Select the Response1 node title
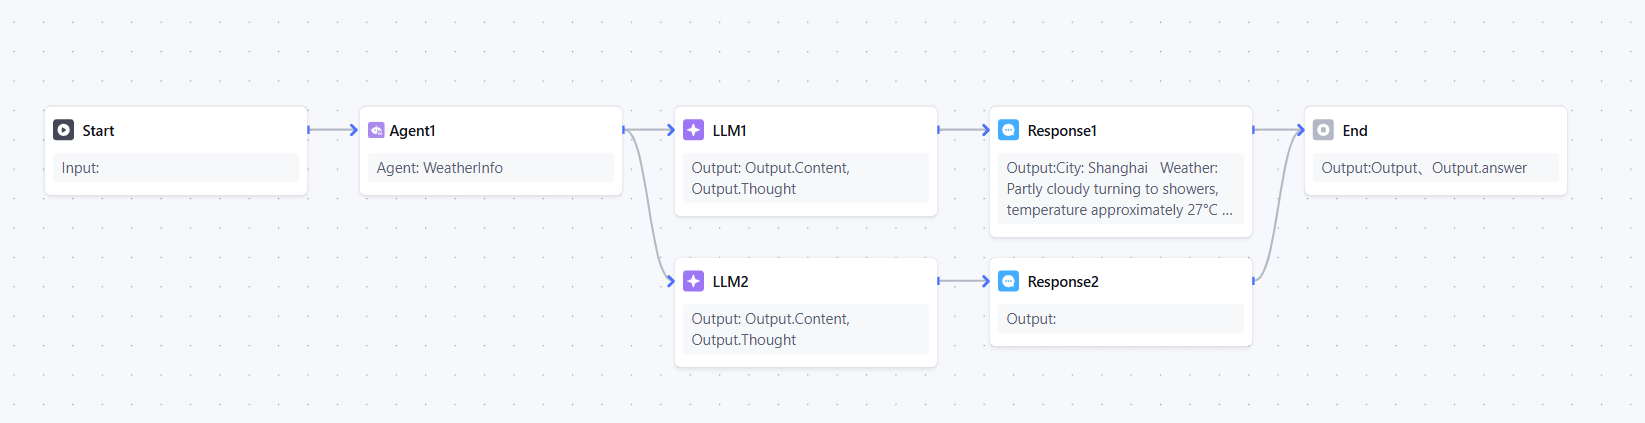Image resolution: width=1645 pixels, height=423 pixels. click(1062, 131)
